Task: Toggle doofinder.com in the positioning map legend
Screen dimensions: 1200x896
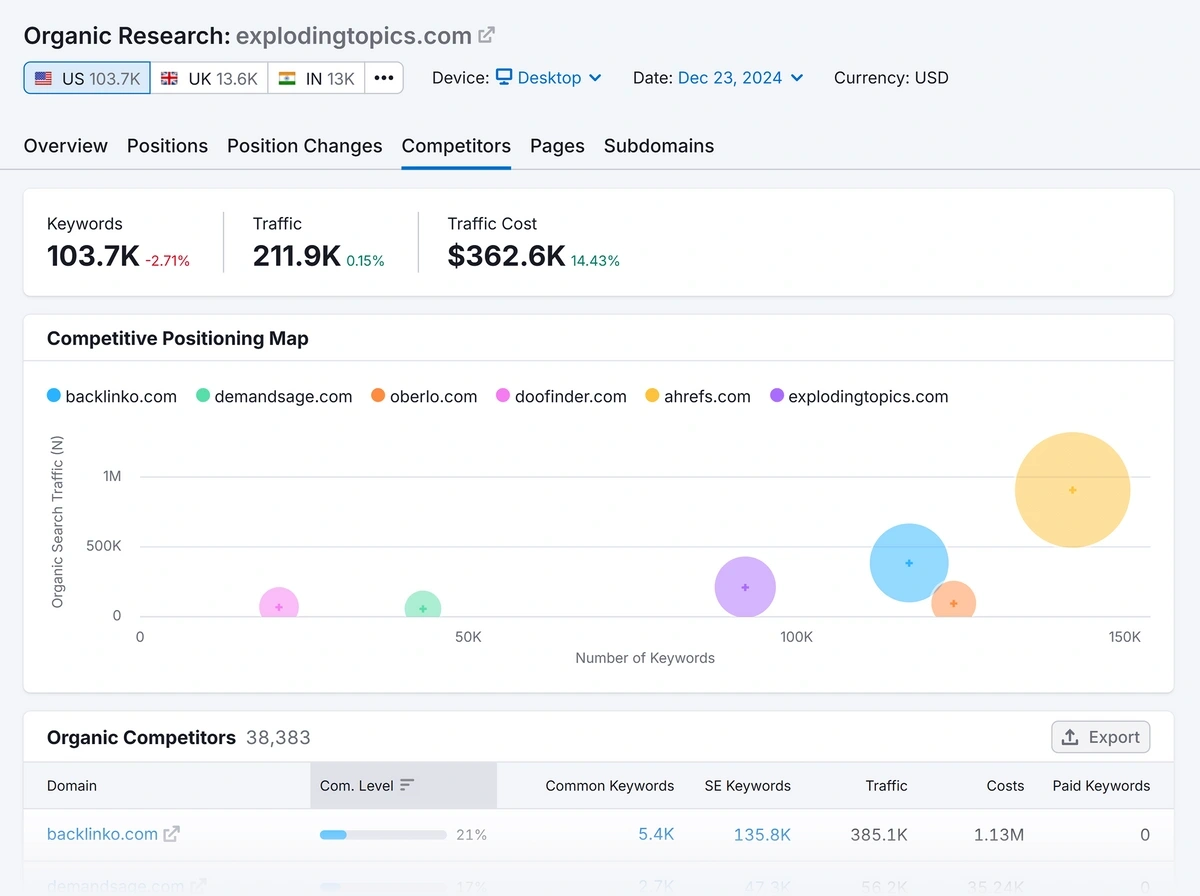Action: click(x=570, y=396)
